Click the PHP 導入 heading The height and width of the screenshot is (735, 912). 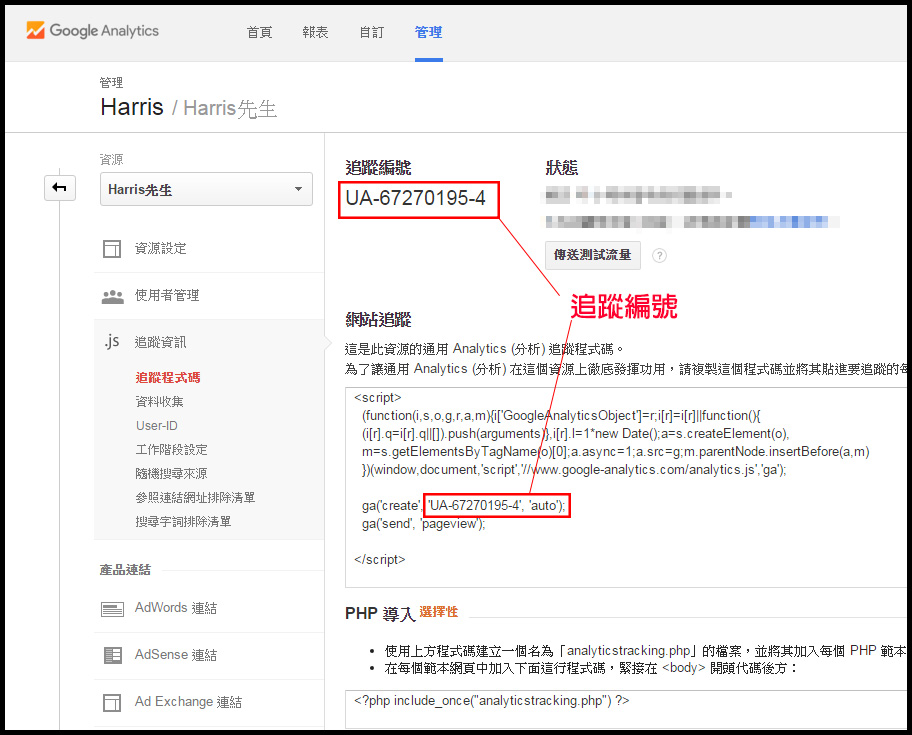pos(380,614)
